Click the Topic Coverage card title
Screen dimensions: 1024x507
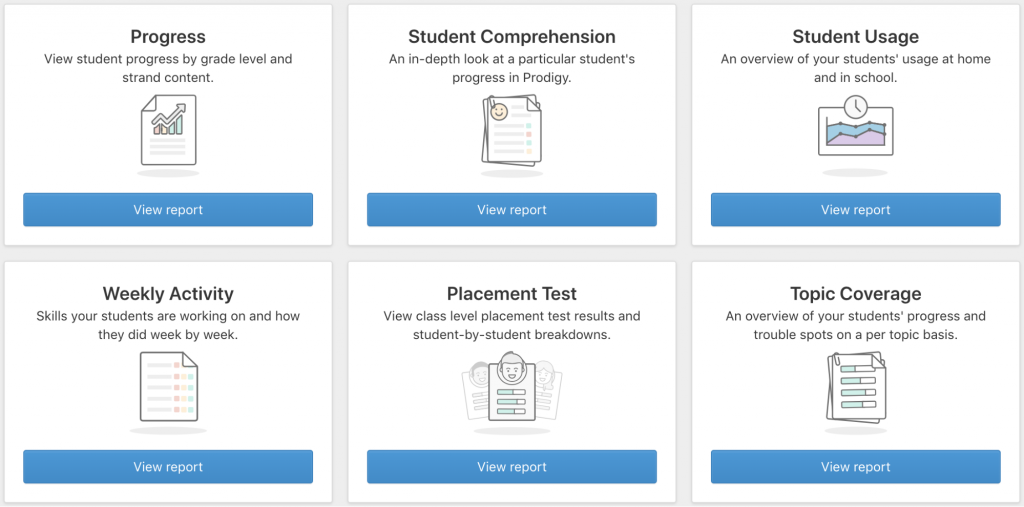coord(855,294)
